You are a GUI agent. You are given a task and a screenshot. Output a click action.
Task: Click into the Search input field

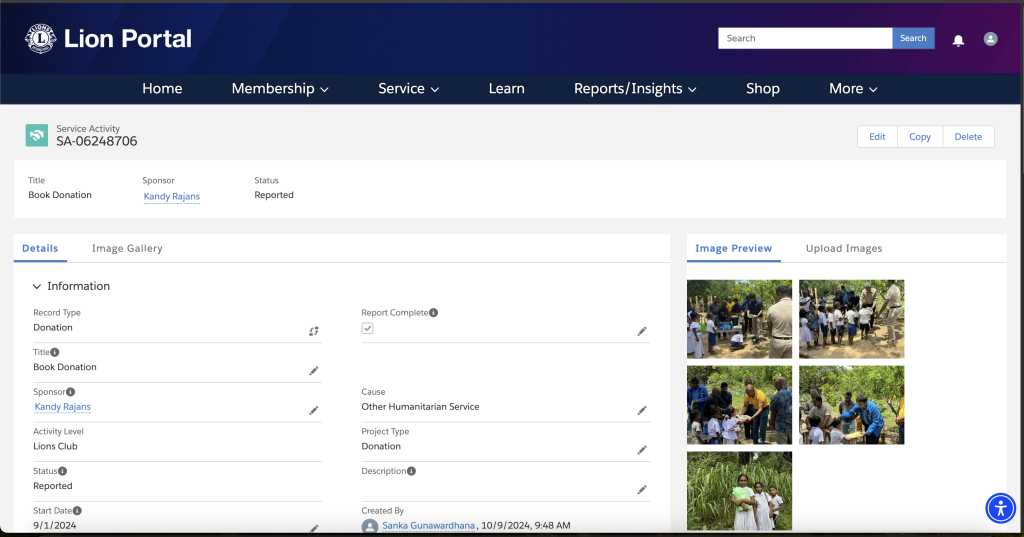pos(805,38)
